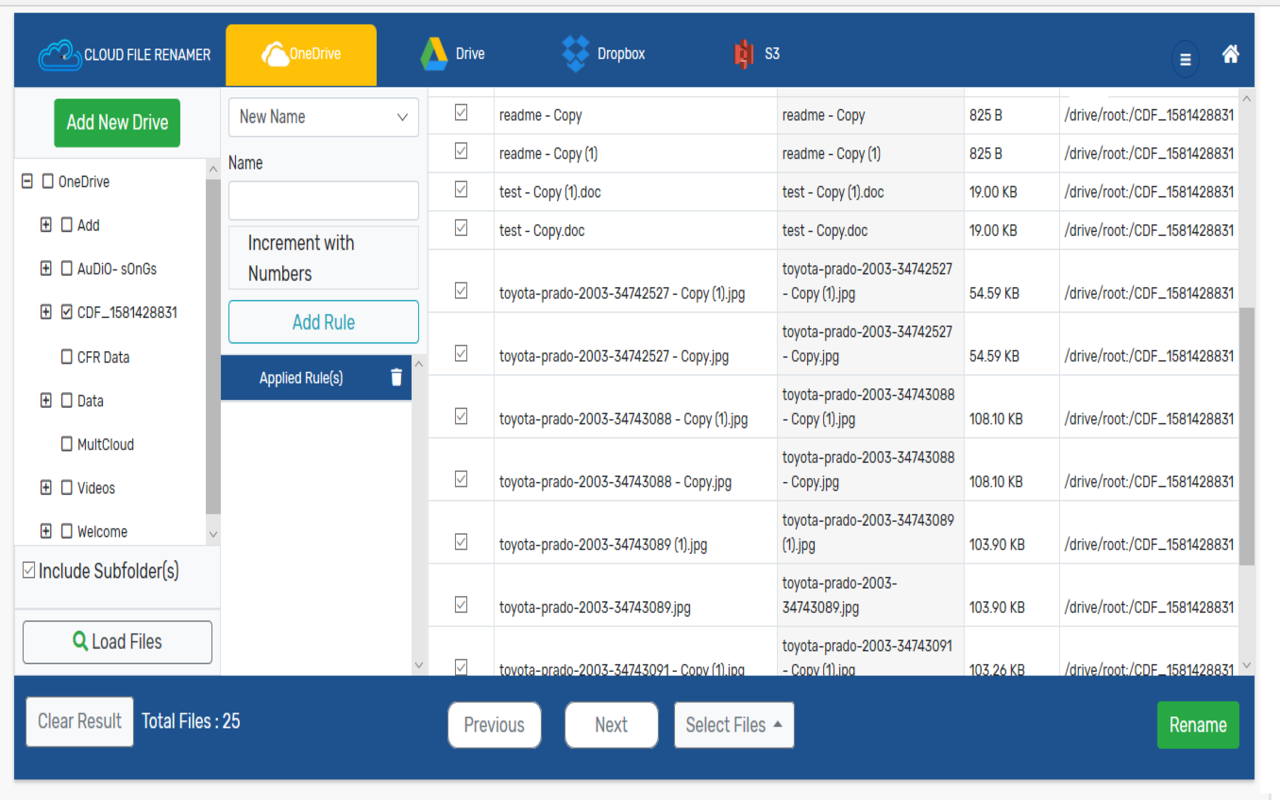Image resolution: width=1280 pixels, height=800 pixels.
Task: Click the Load Files button
Action: coord(116,641)
